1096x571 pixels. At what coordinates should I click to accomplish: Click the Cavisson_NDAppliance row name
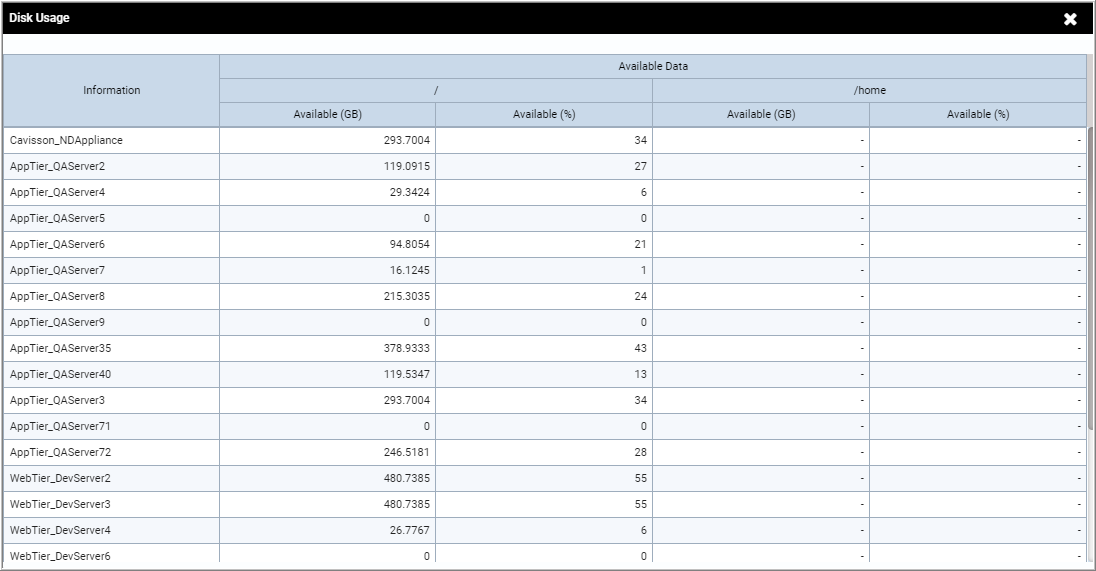[66, 140]
